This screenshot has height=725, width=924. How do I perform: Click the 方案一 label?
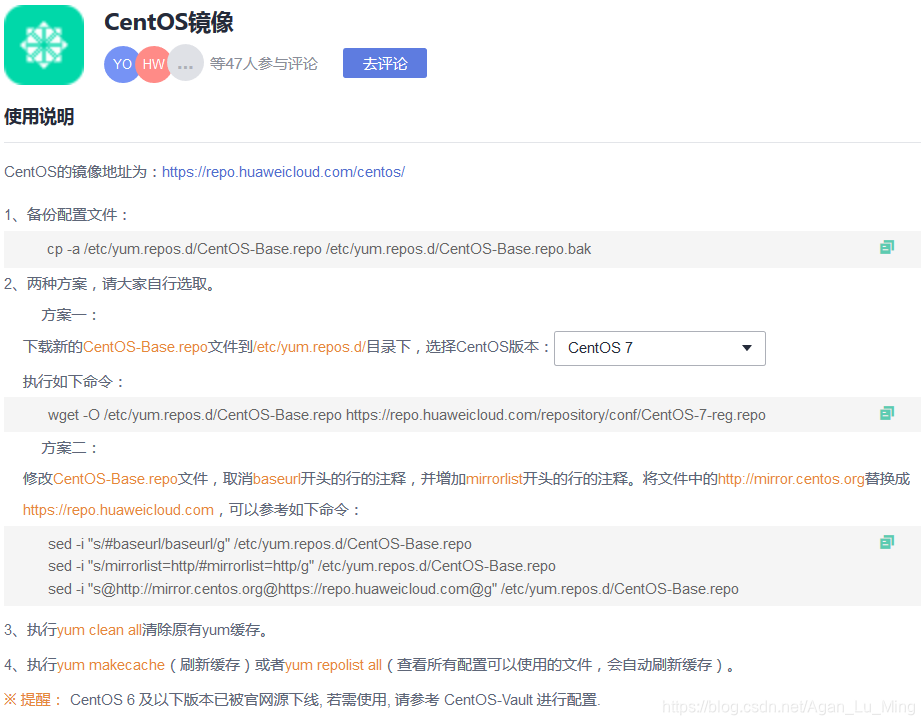(x=70, y=315)
